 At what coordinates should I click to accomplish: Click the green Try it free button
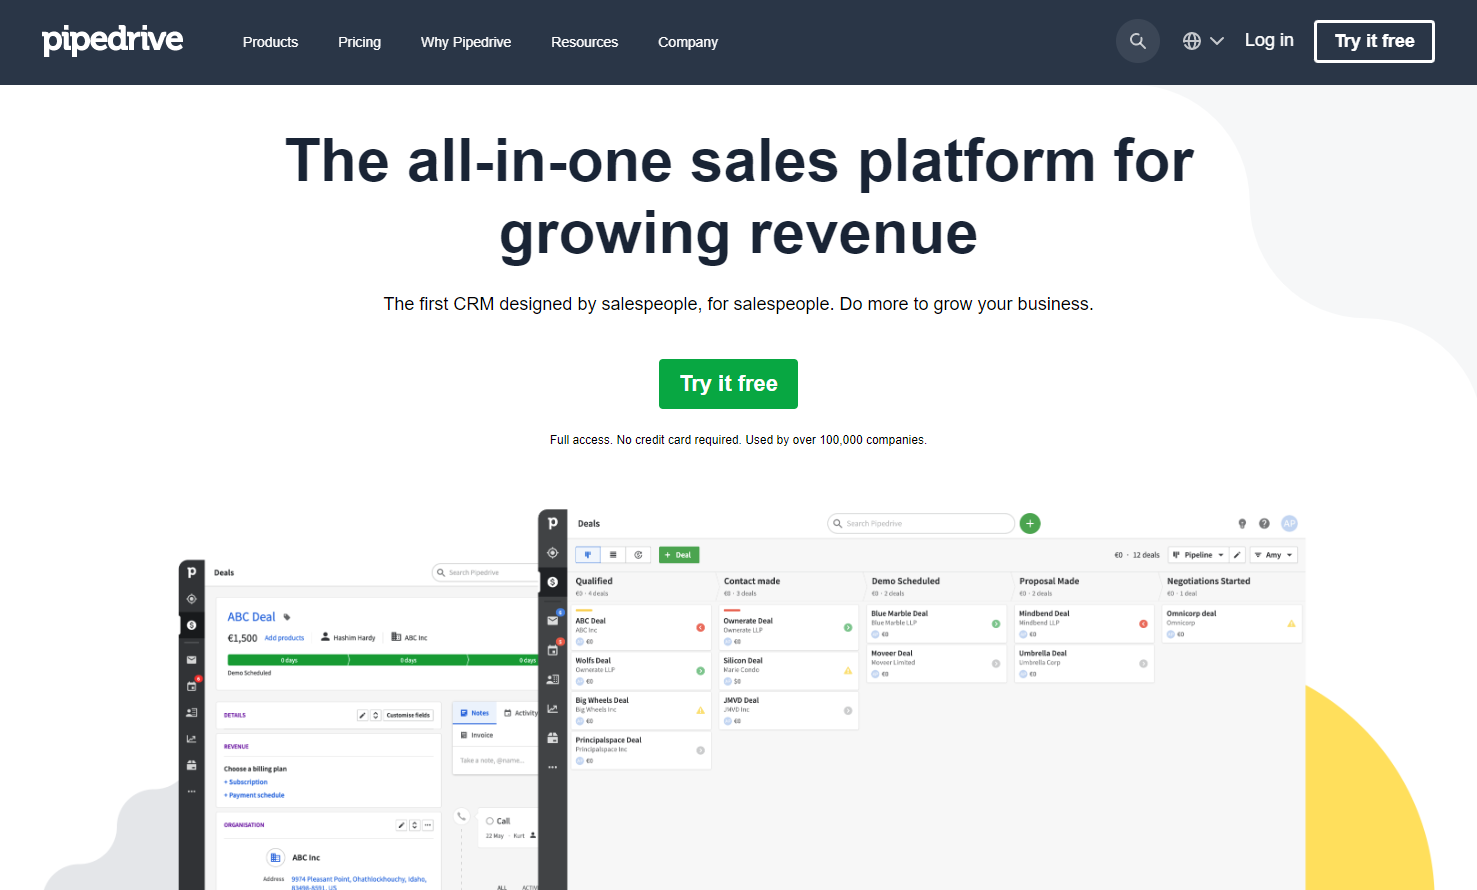coord(728,384)
